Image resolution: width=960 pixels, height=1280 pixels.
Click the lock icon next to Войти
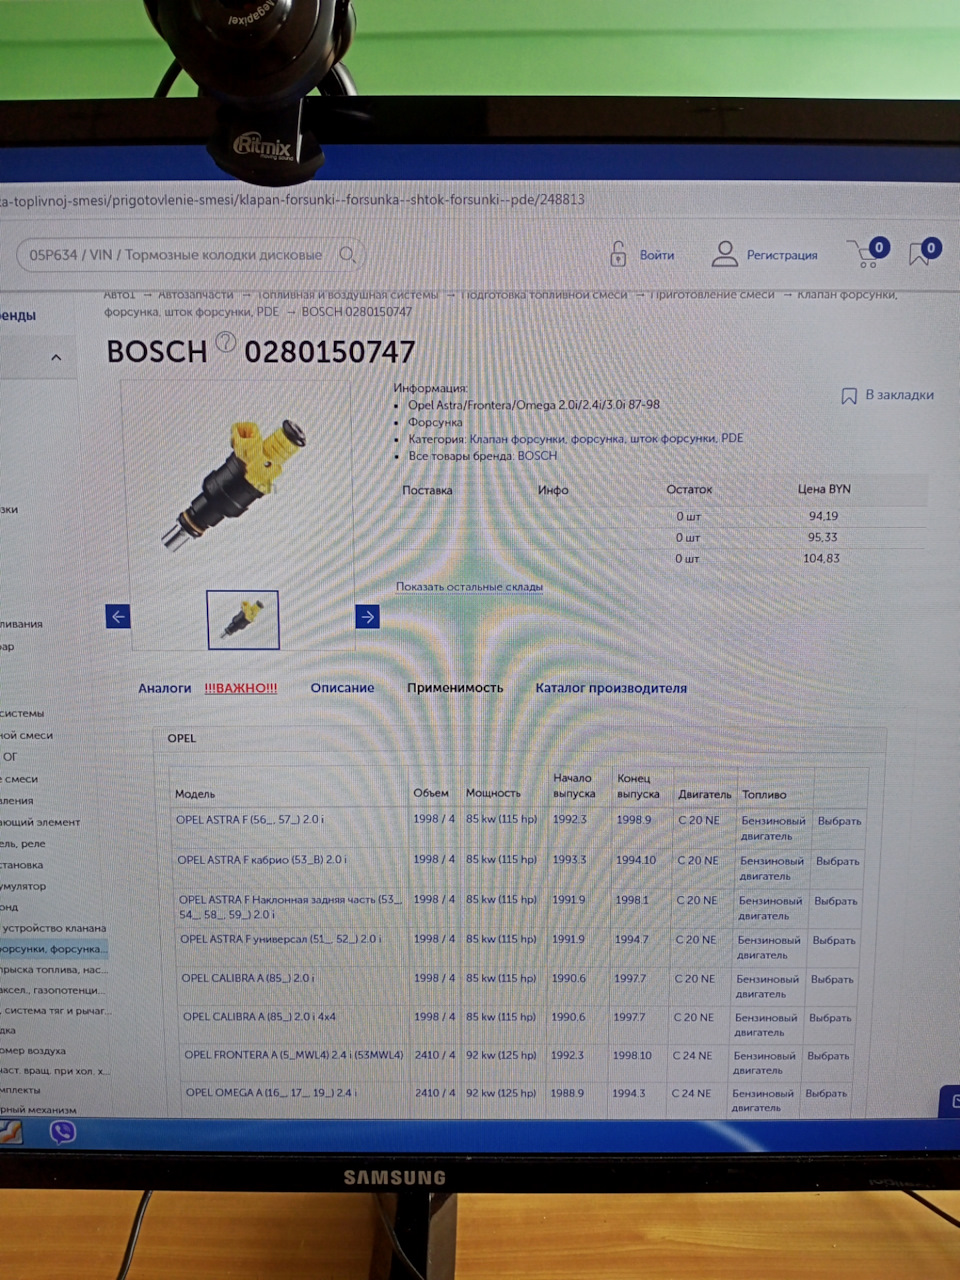coord(617,254)
